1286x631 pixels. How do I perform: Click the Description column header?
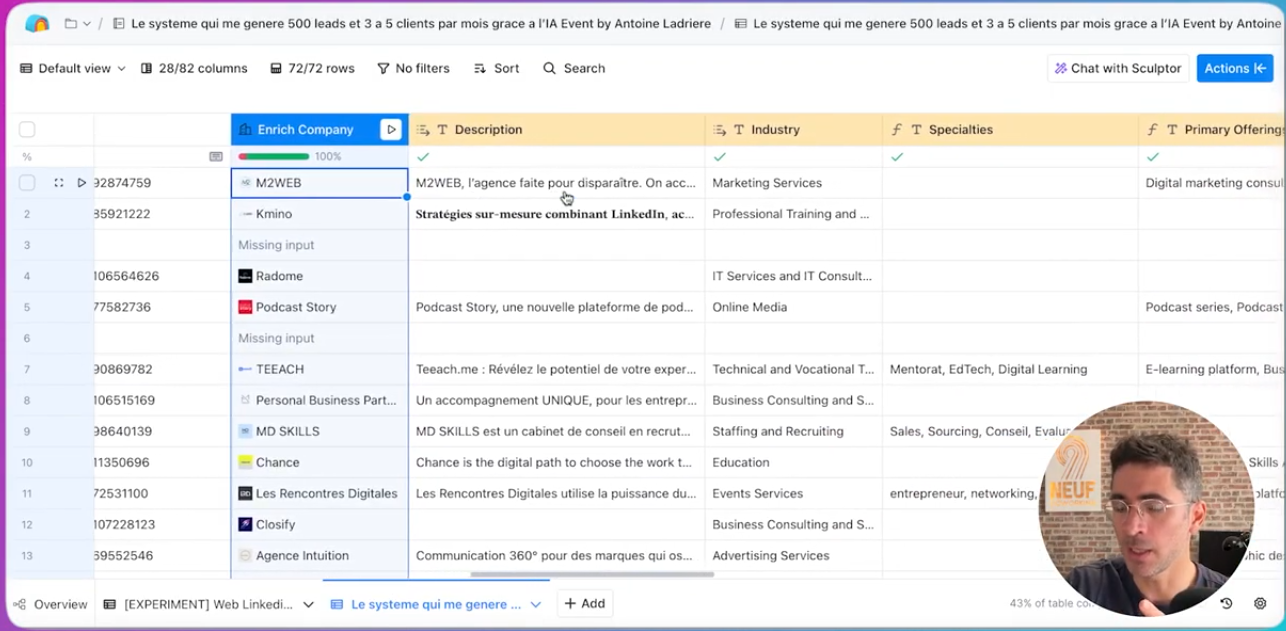tap(556, 129)
